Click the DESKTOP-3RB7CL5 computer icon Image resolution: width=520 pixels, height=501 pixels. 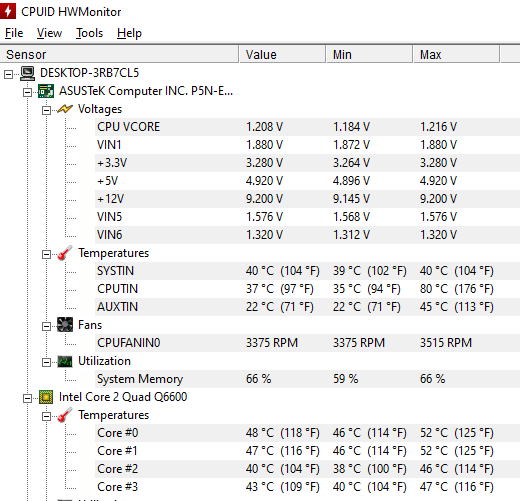click(27, 73)
